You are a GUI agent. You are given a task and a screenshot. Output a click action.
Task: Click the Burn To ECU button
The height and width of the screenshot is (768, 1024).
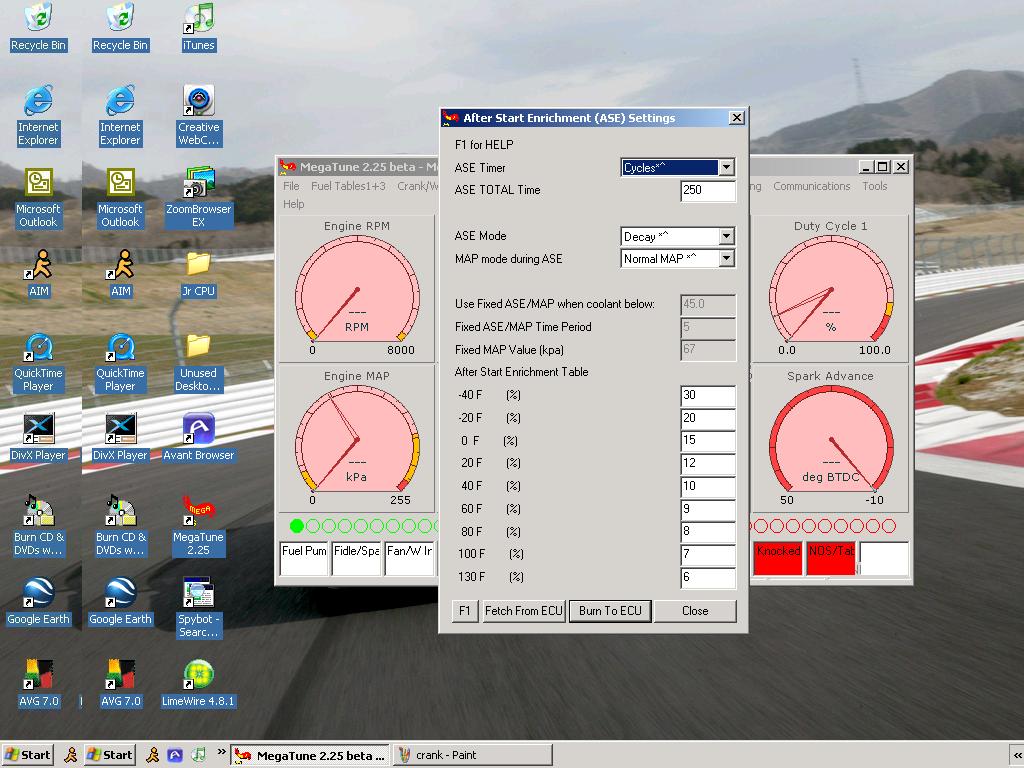coord(610,611)
